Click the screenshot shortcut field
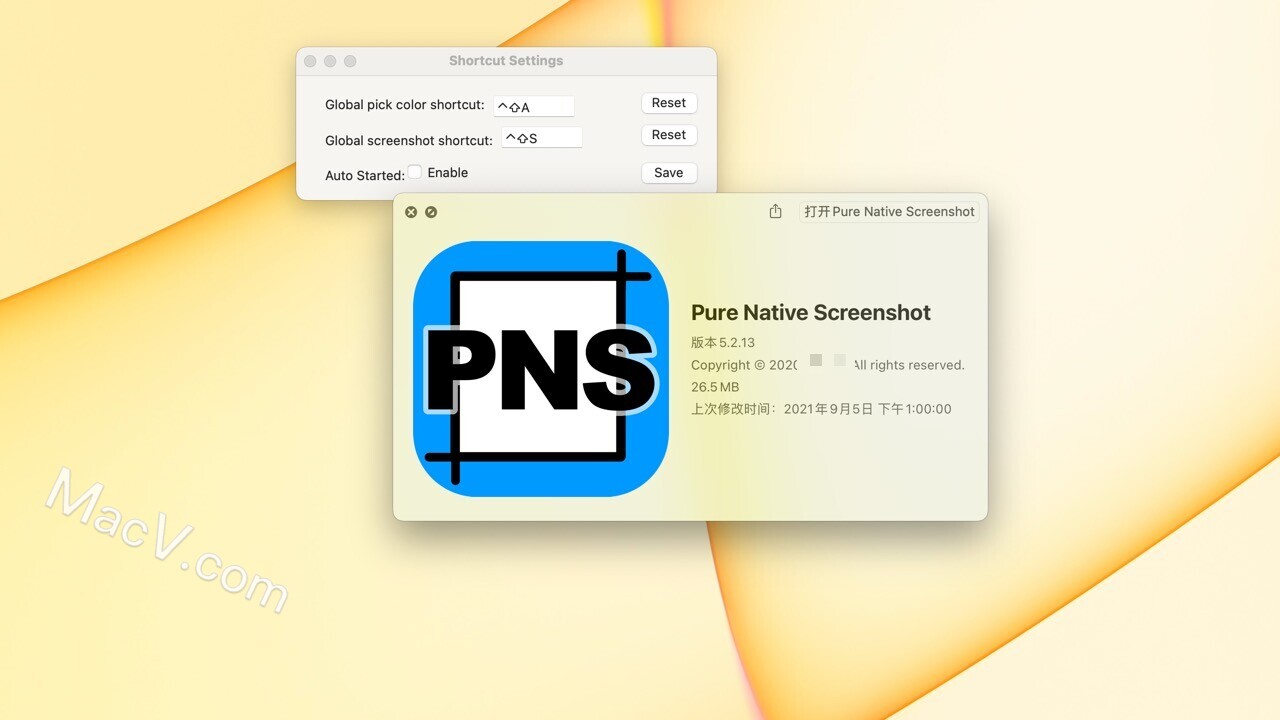The image size is (1280, 720). click(x=541, y=138)
